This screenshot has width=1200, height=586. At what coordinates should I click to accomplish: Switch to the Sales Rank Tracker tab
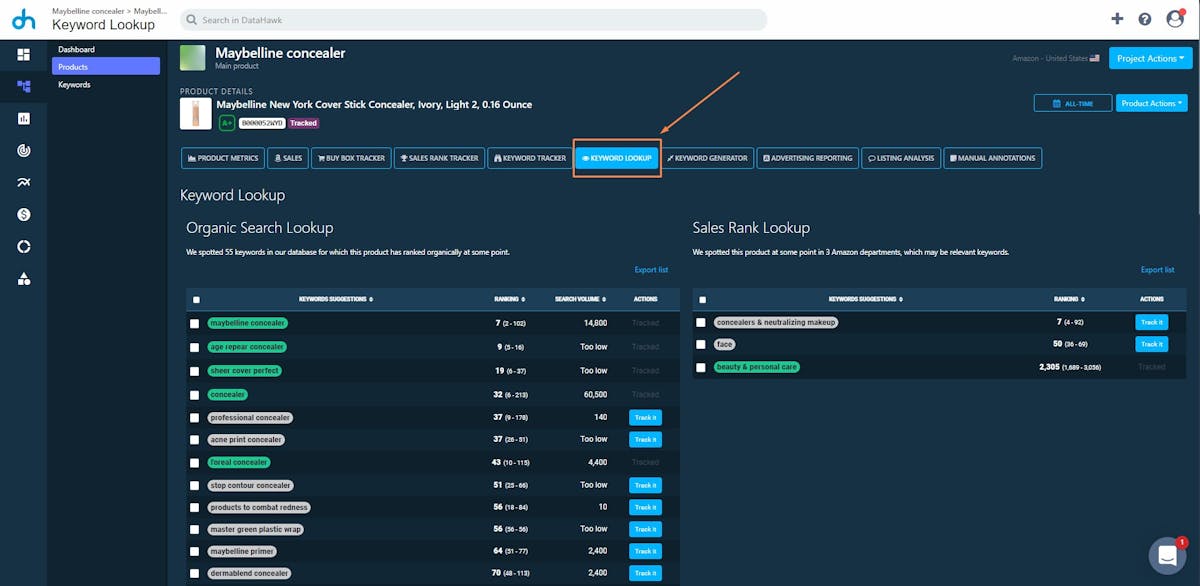click(x=438, y=158)
